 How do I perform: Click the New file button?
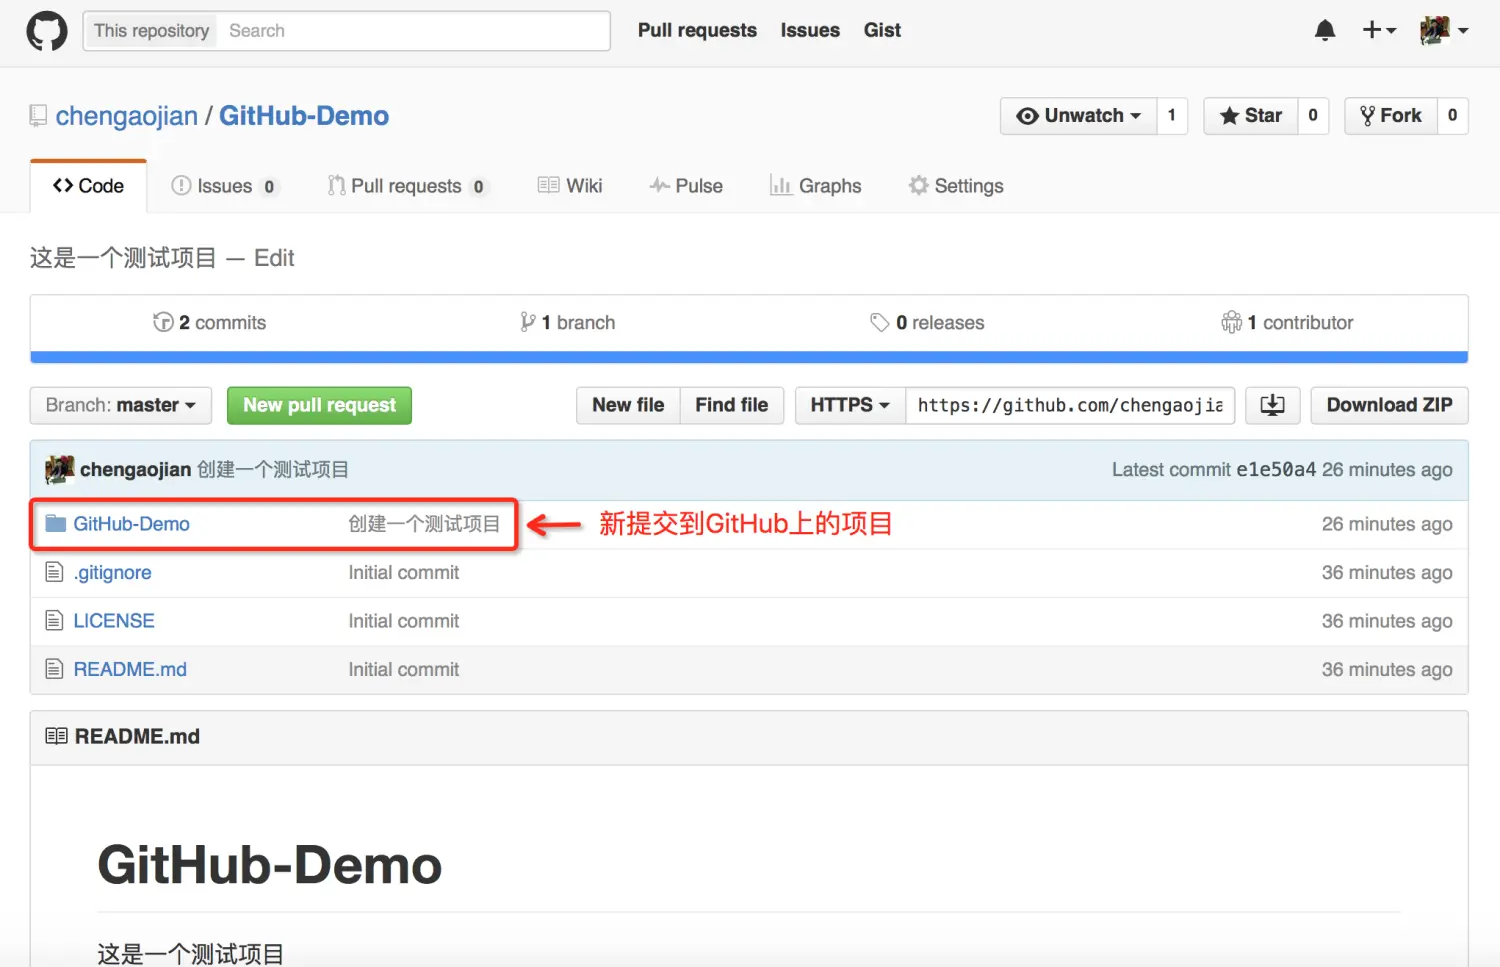628,405
